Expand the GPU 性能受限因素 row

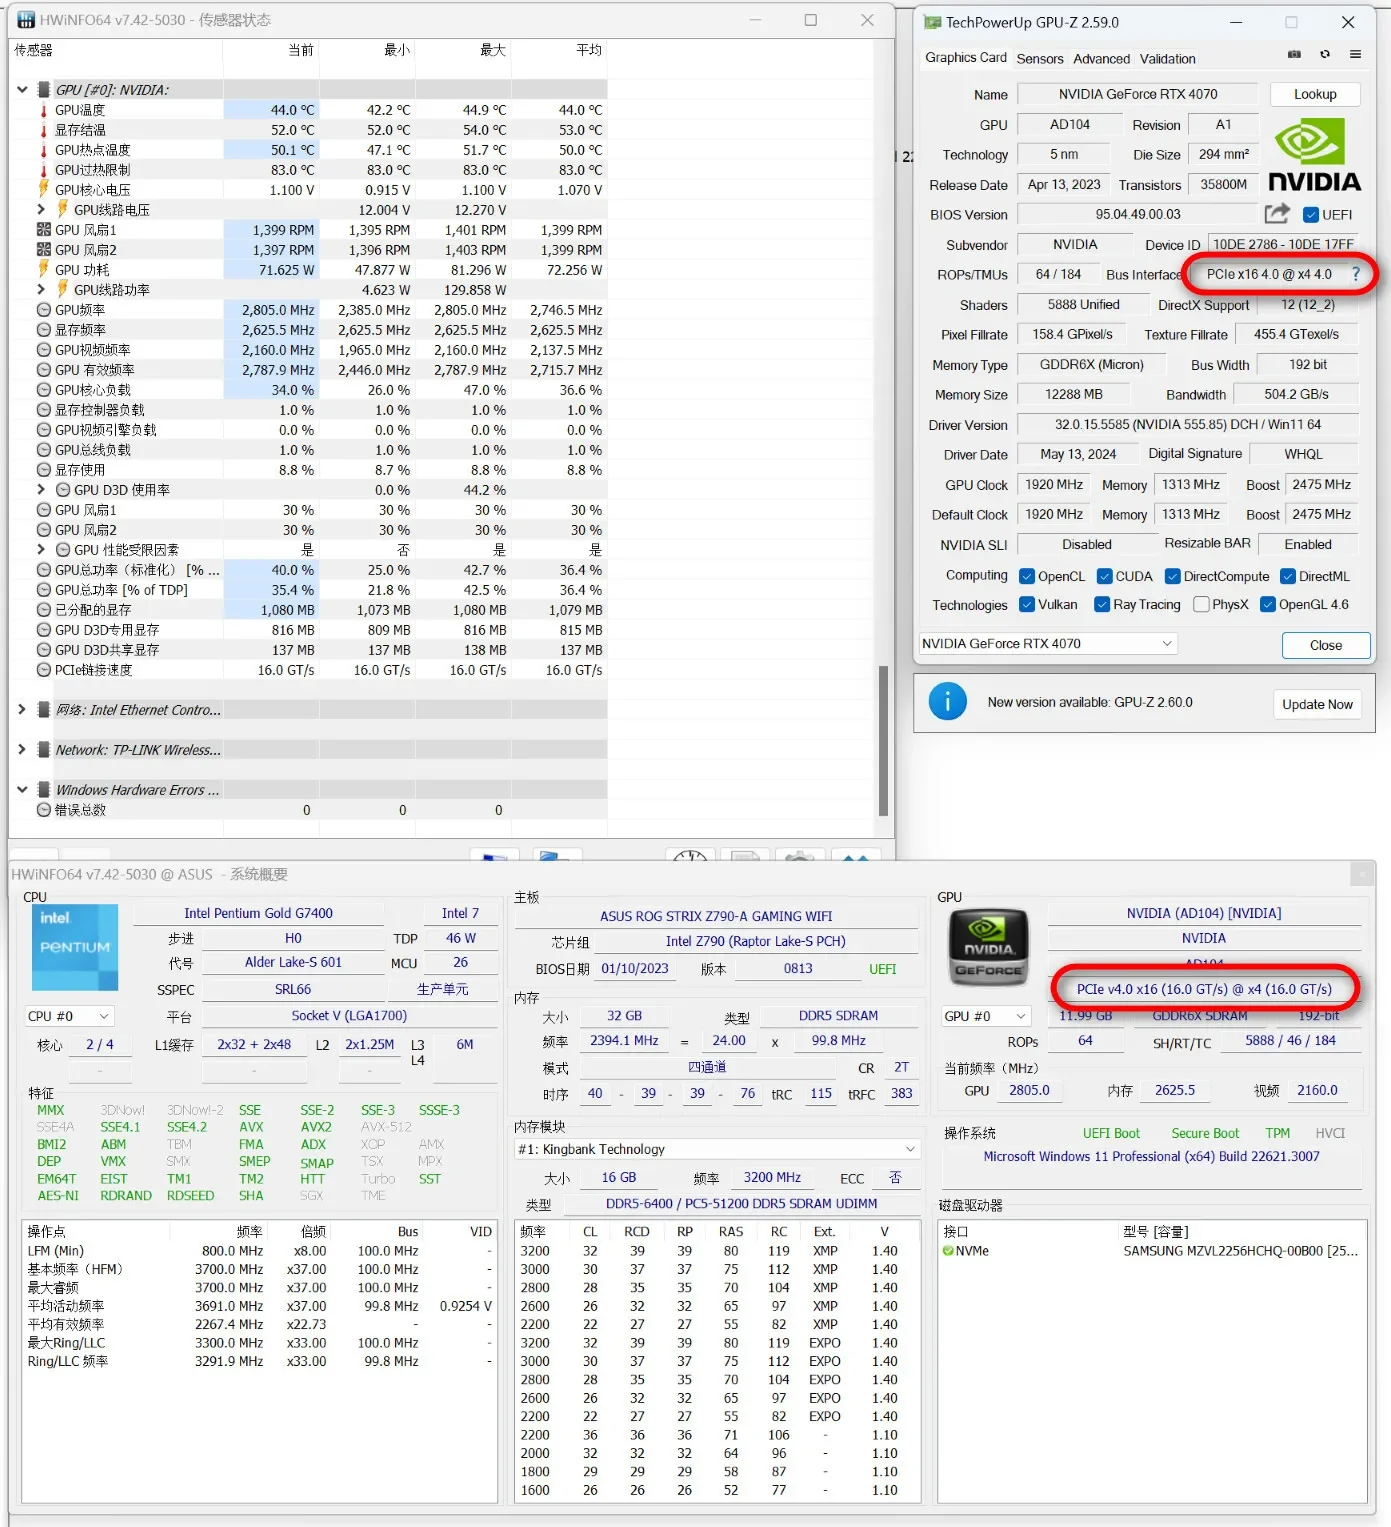(x=41, y=550)
